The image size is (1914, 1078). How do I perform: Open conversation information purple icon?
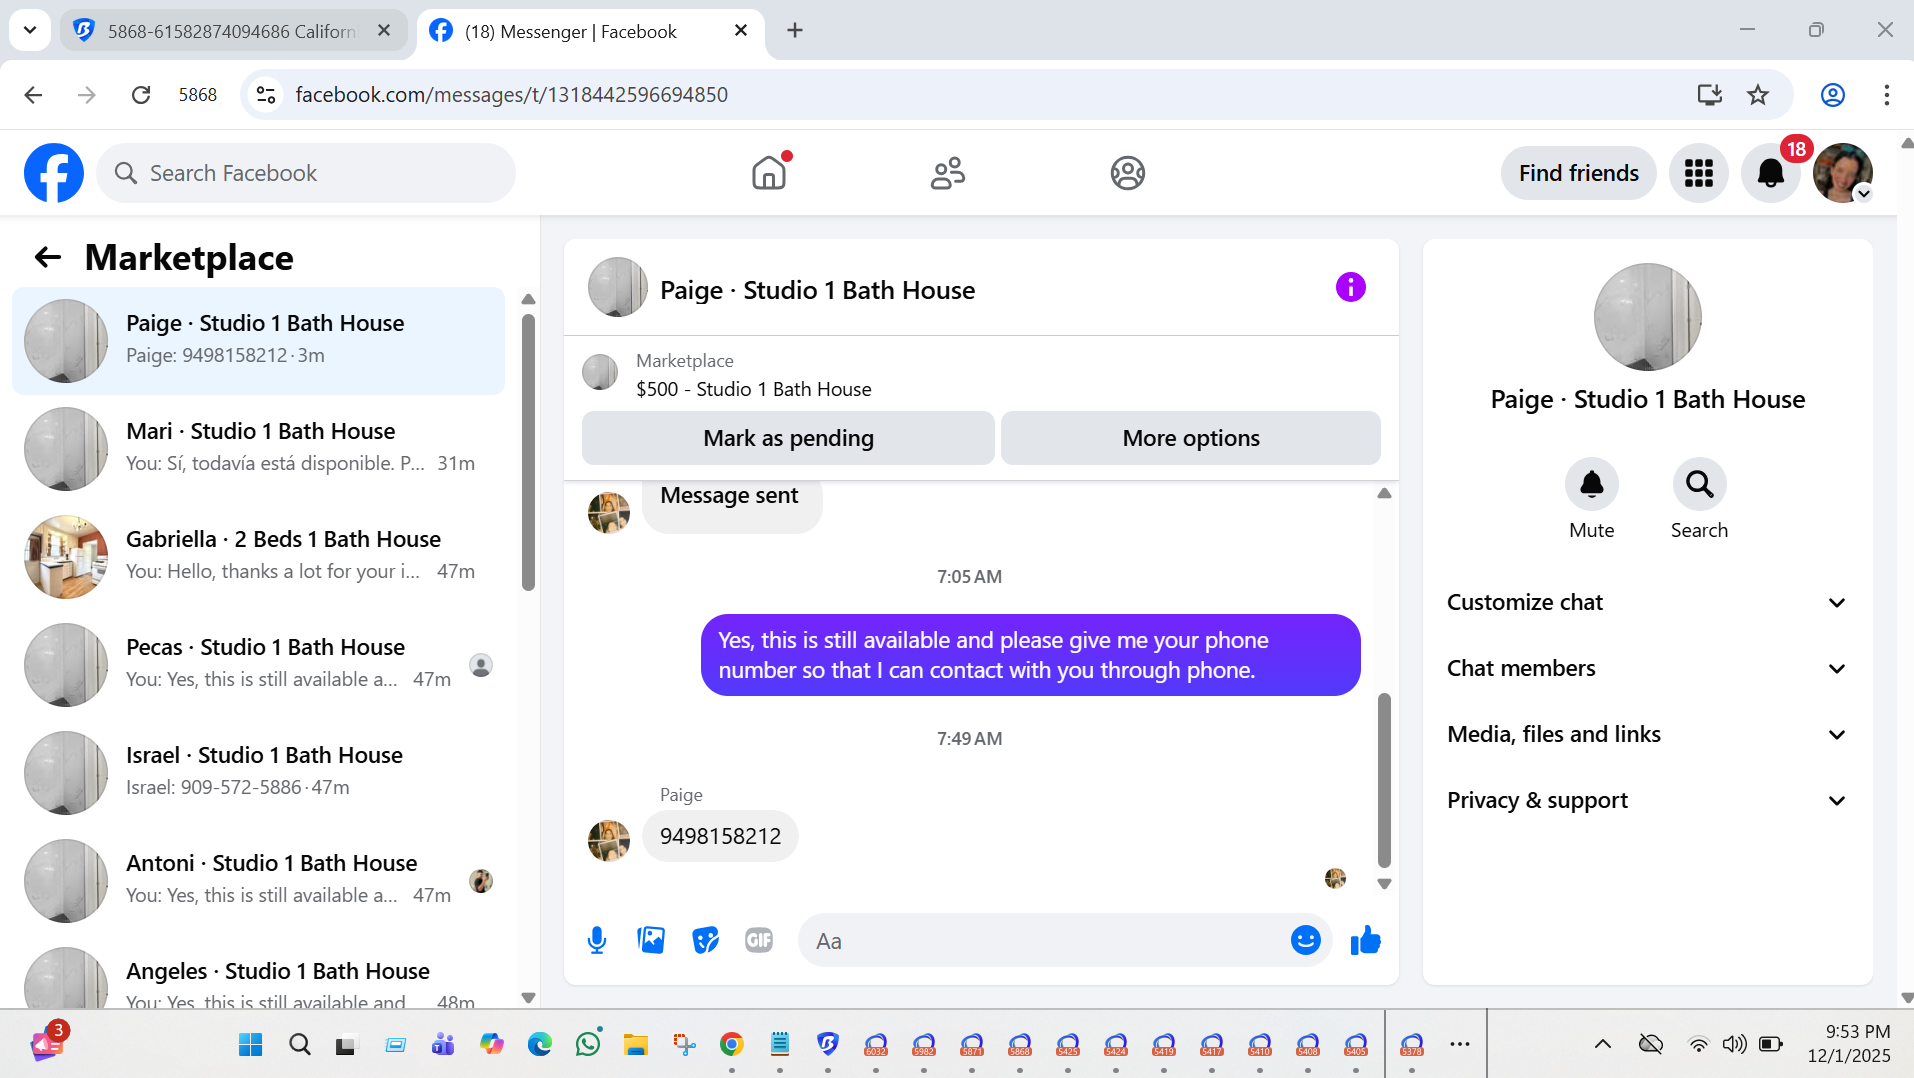point(1350,287)
